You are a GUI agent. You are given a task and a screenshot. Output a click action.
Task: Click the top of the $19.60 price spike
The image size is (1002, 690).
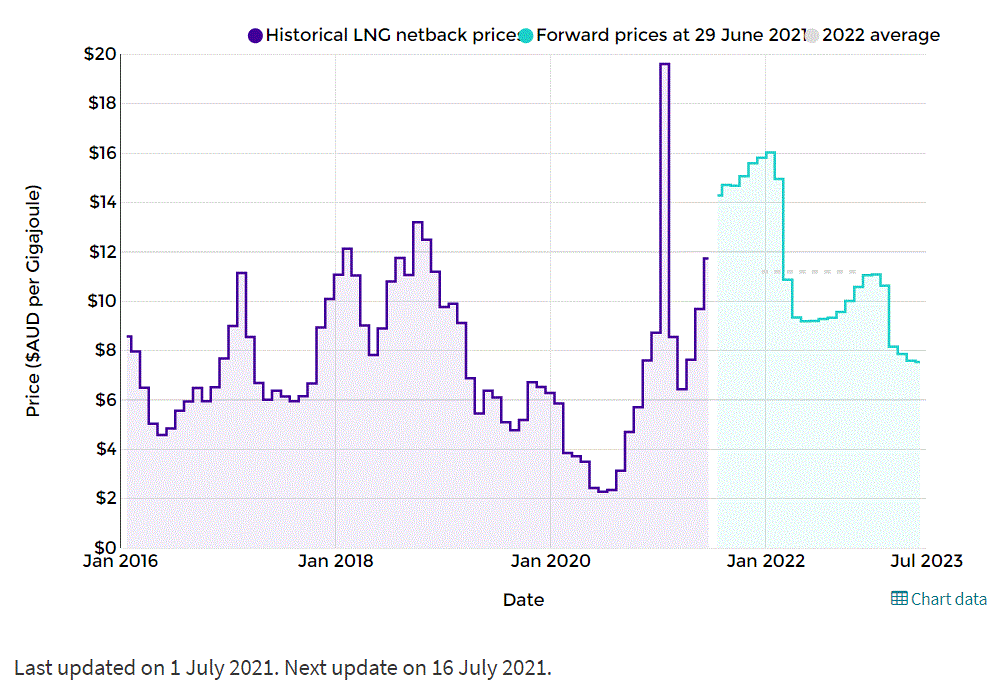[664, 64]
